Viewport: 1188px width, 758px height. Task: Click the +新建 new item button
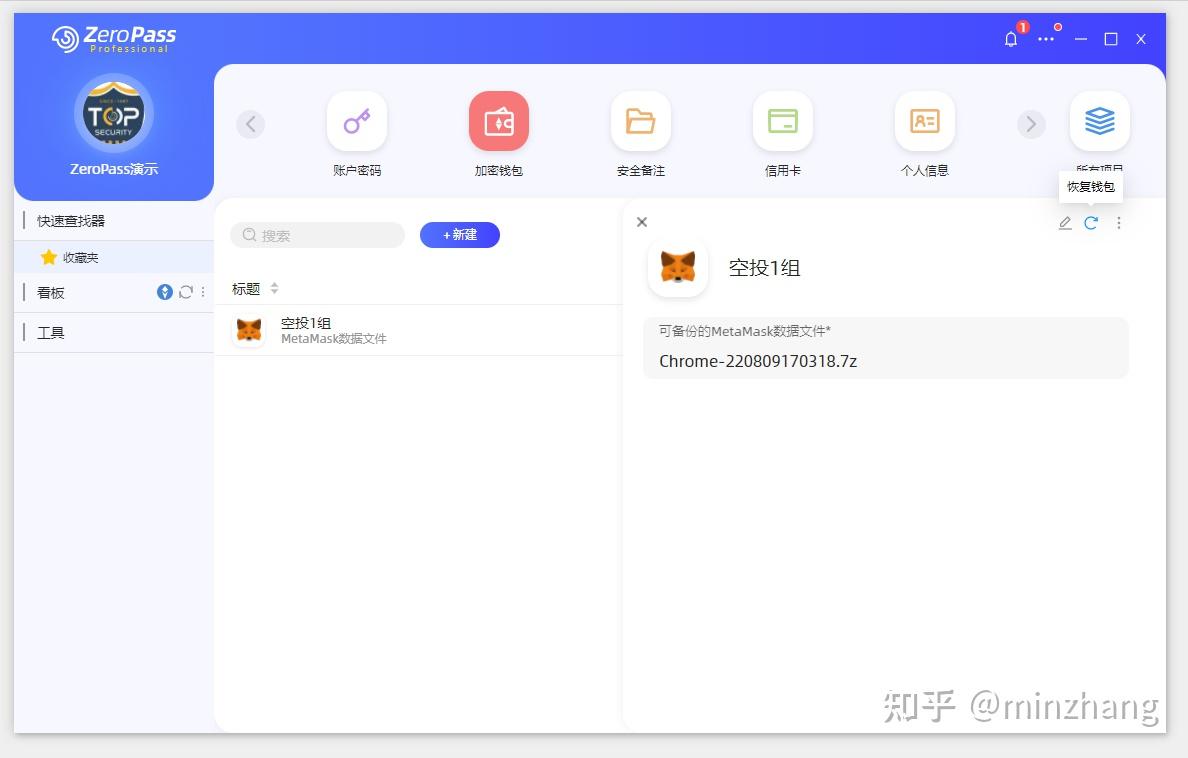pos(459,235)
